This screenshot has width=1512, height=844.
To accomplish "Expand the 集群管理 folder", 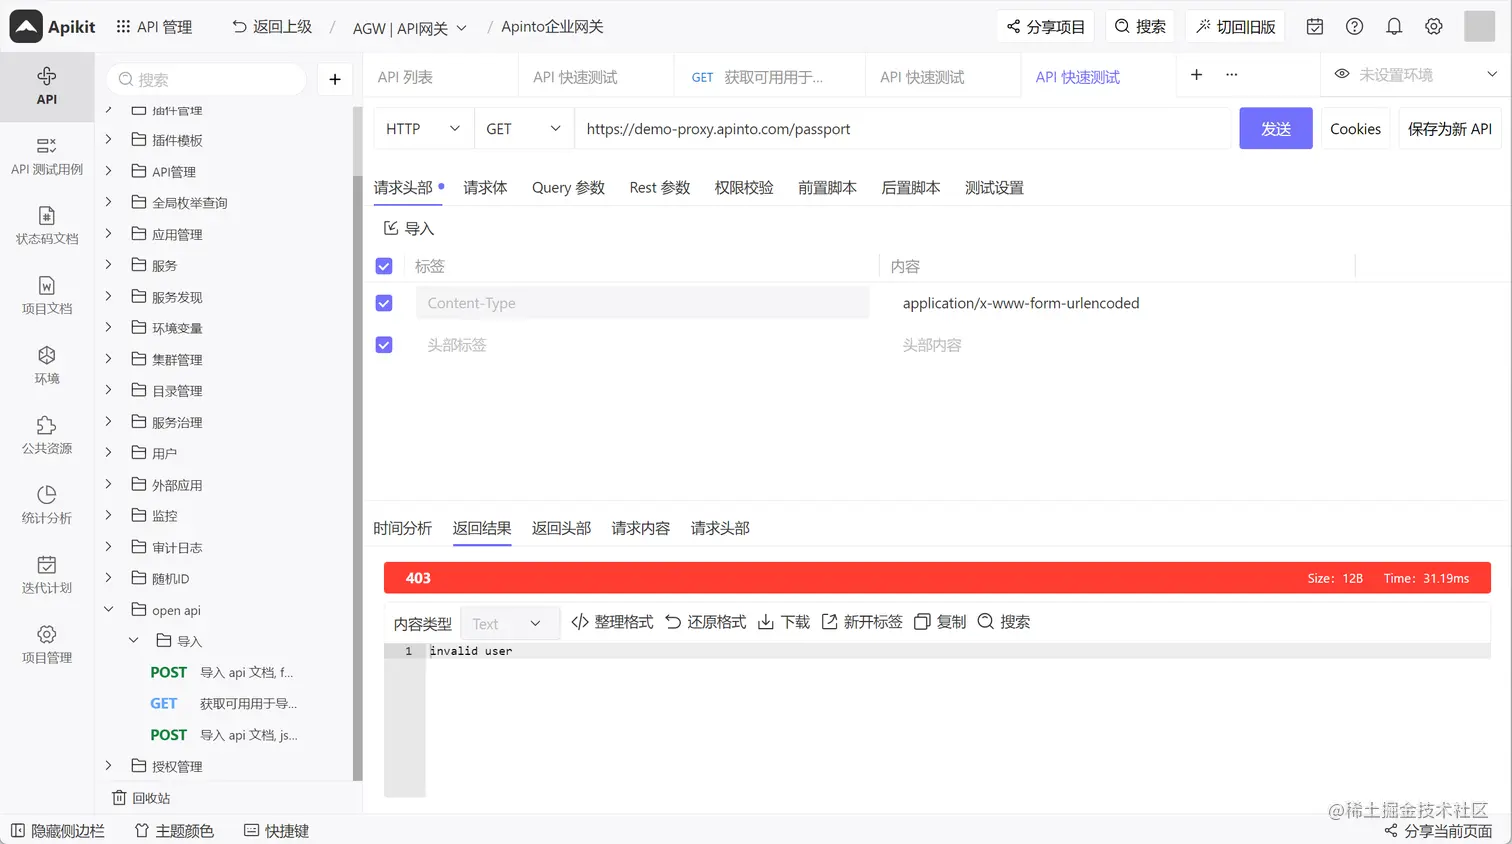I will 109,359.
